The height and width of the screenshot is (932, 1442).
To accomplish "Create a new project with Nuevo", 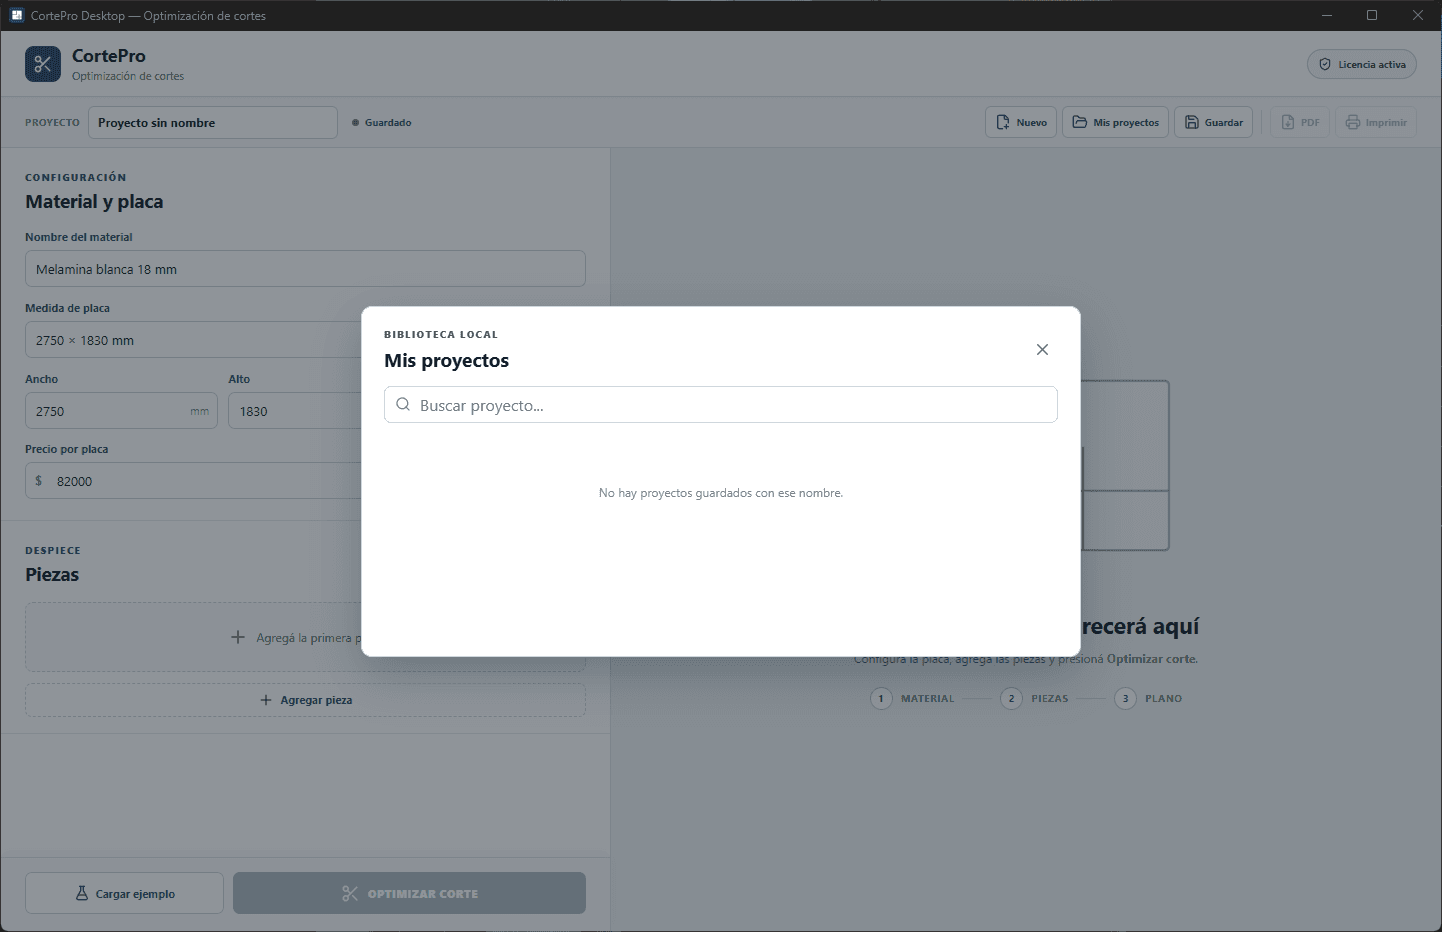I will [x=1021, y=122].
